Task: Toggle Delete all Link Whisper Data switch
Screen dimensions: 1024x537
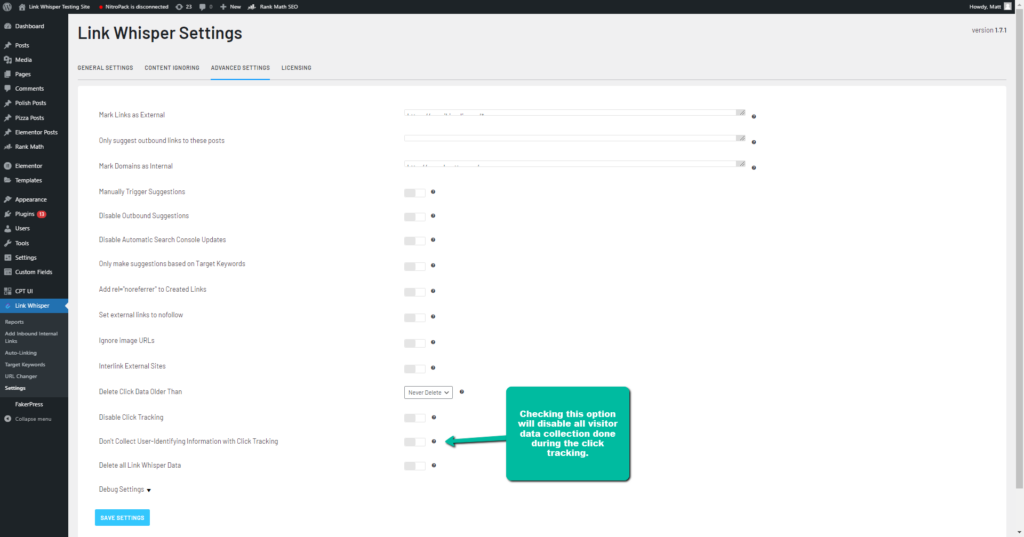Action: [x=414, y=466]
